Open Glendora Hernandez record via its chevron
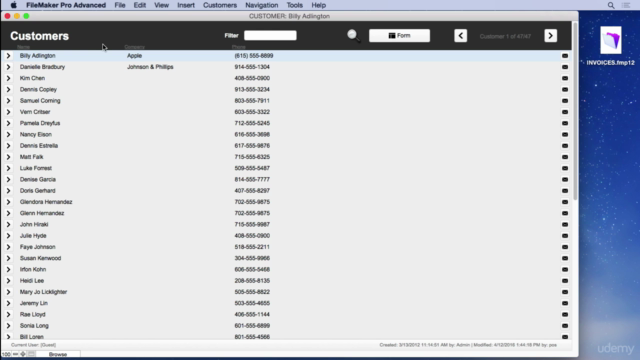640x360 pixels. click(x=8, y=202)
